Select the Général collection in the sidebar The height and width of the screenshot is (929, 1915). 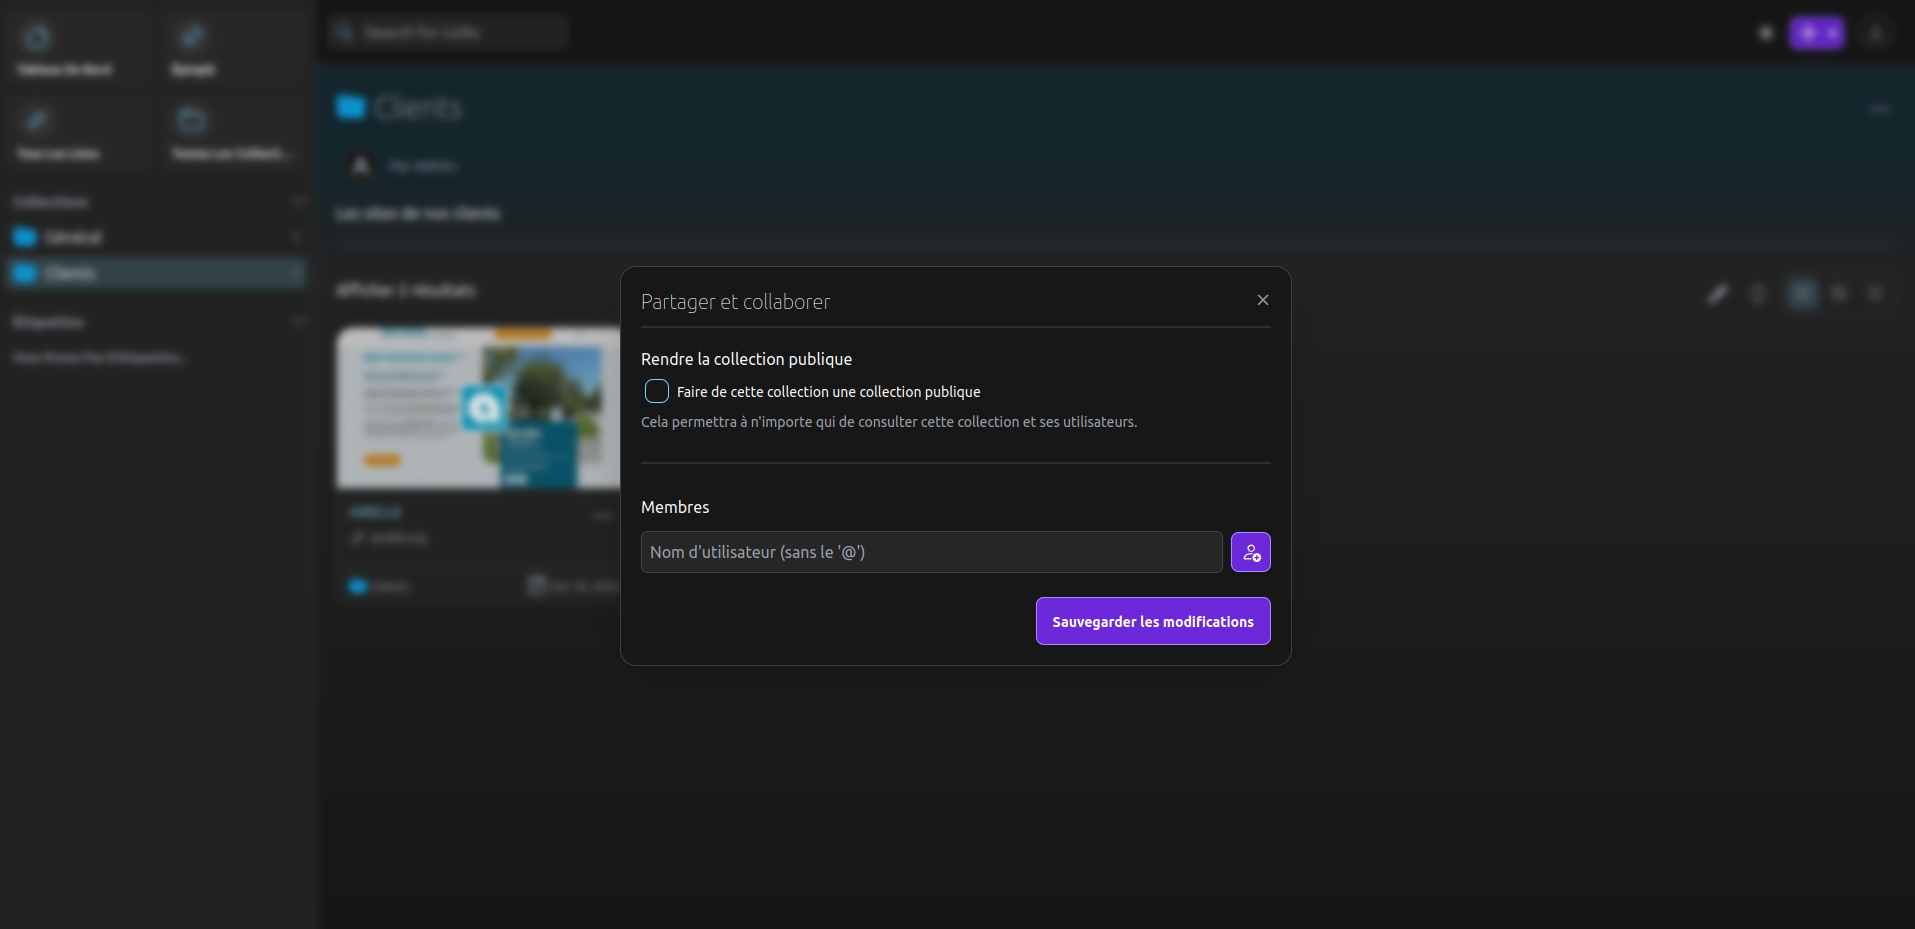tap(157, 237)
